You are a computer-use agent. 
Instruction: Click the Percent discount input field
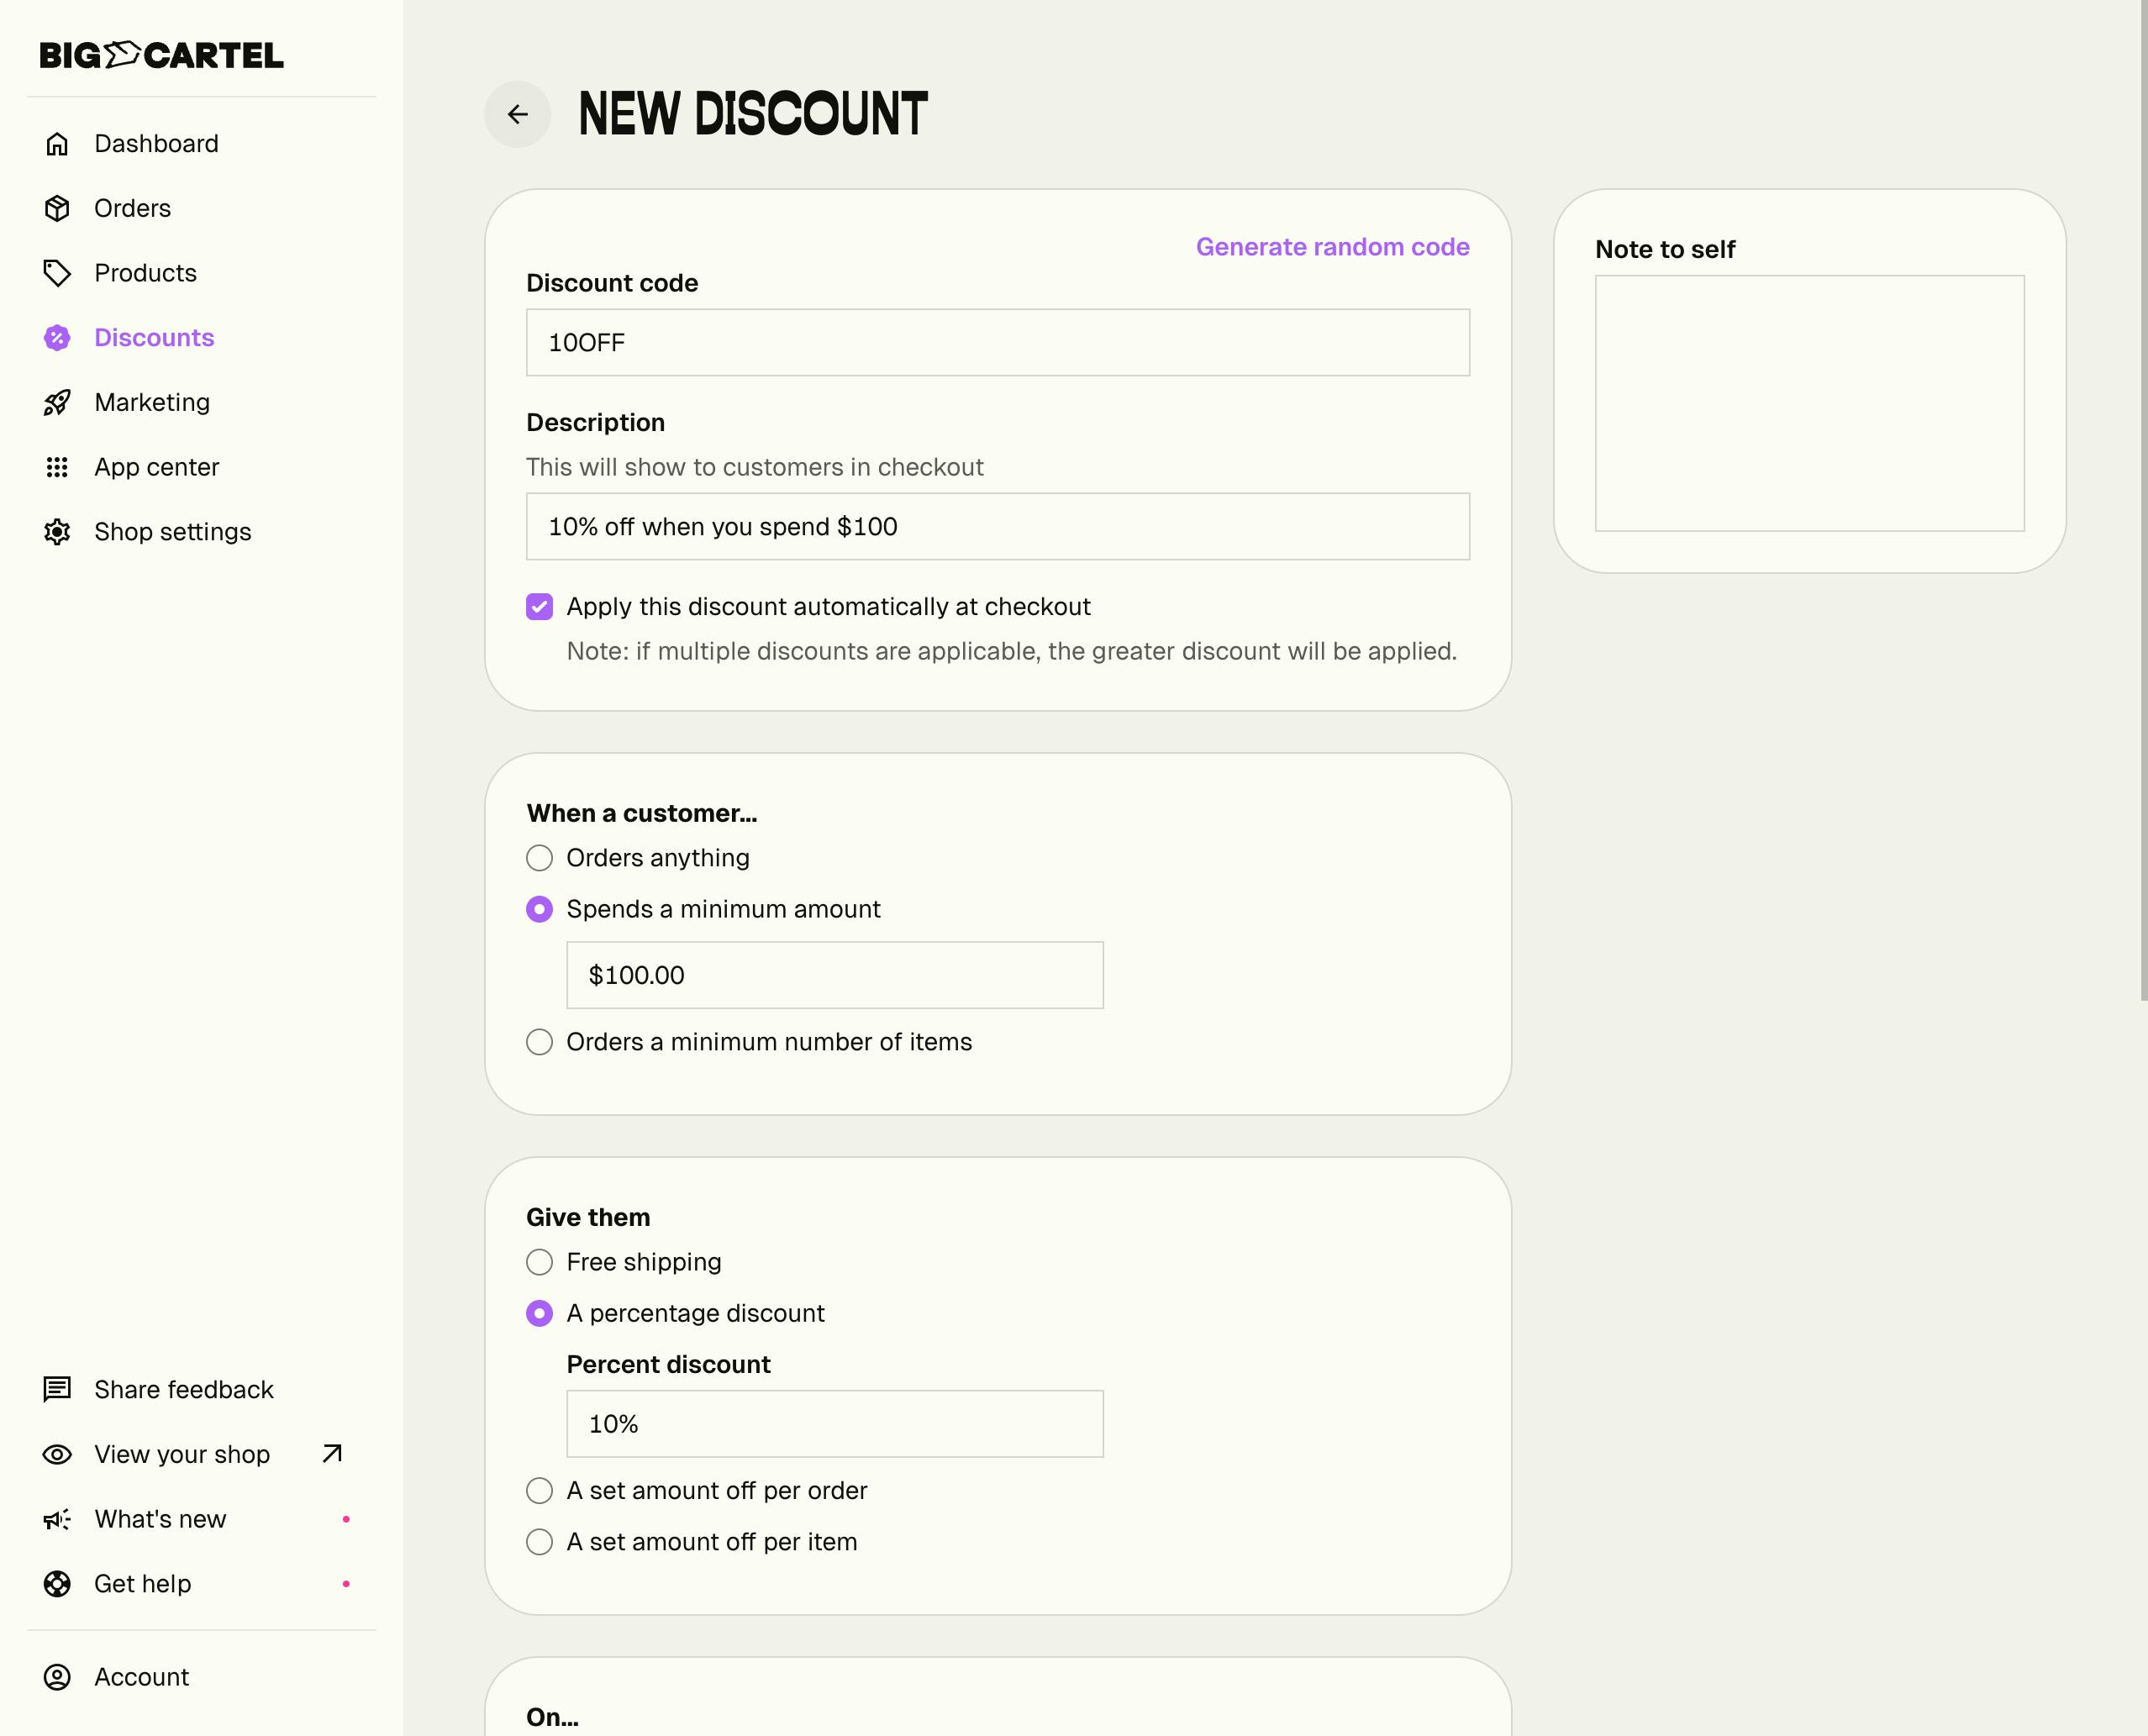tap(834, 1424)
